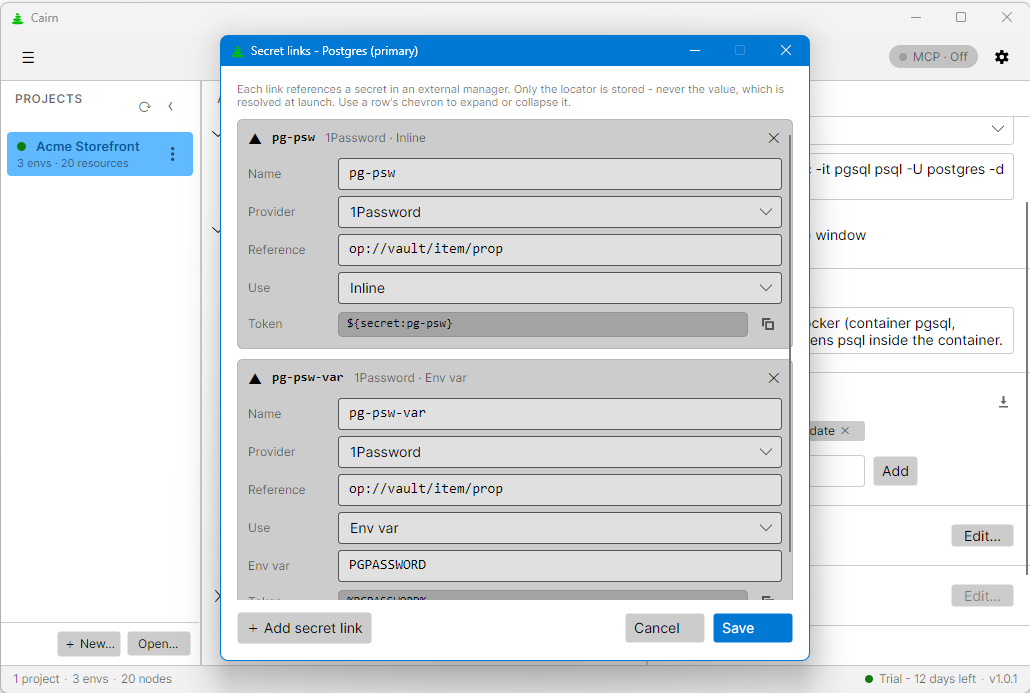Remove the pg-psw-var secret link

(773, 378)
